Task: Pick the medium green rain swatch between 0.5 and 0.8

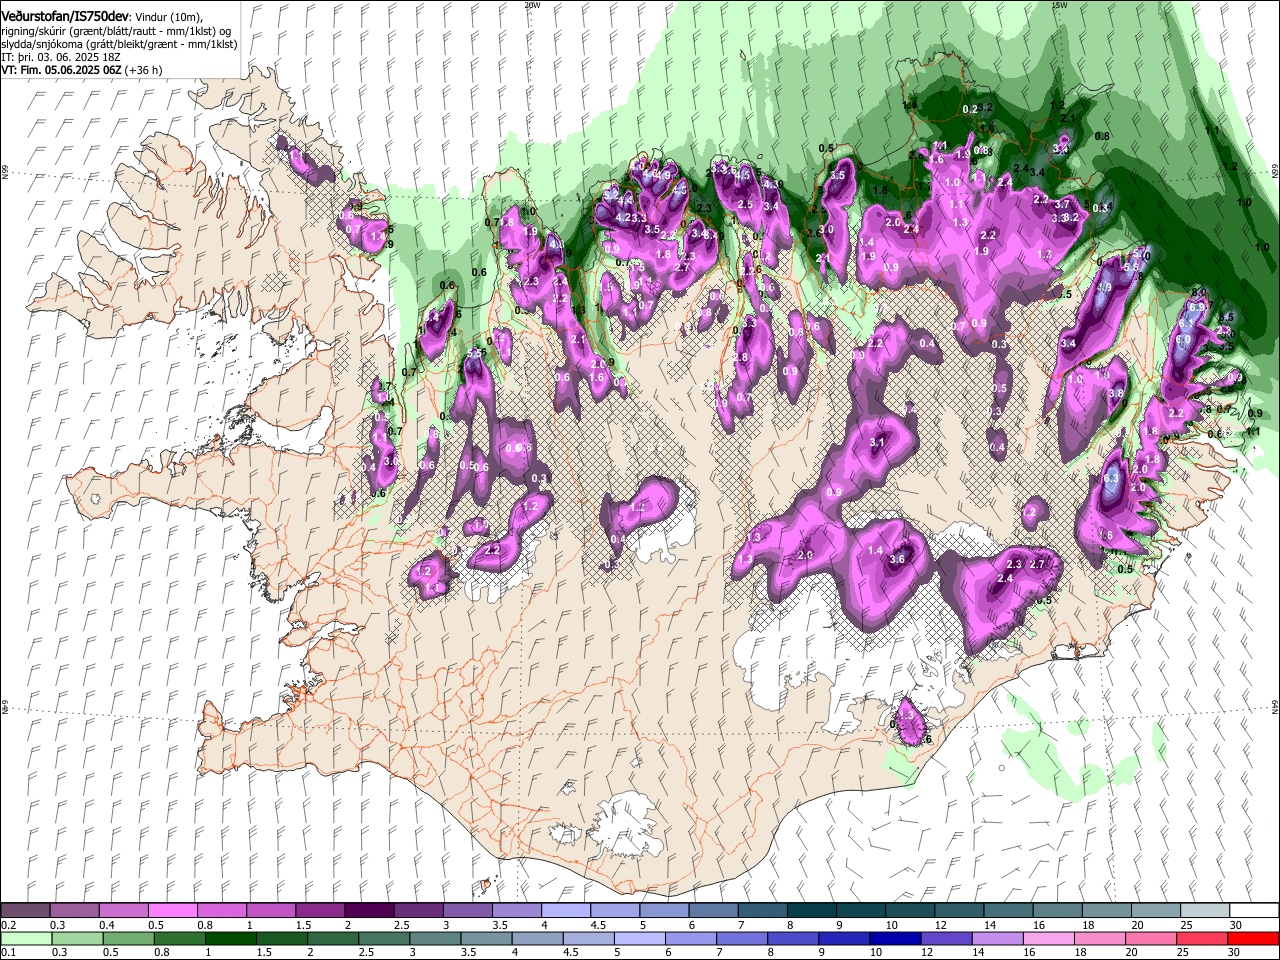Action: coord(128,938)
